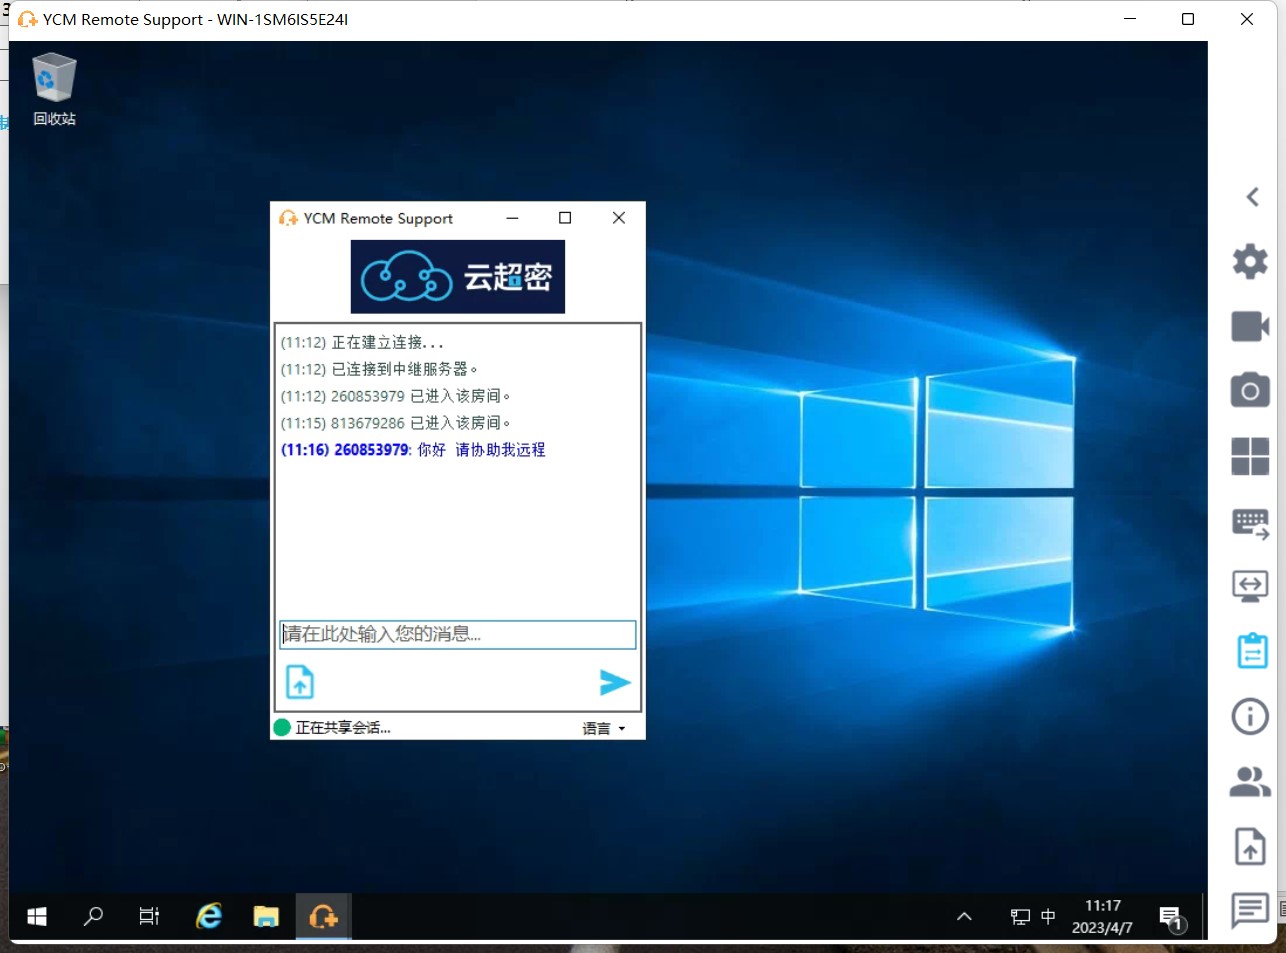The image size is (1286, 953).
Task: Click the network icon in system tray
Action: pos(1020,917)
